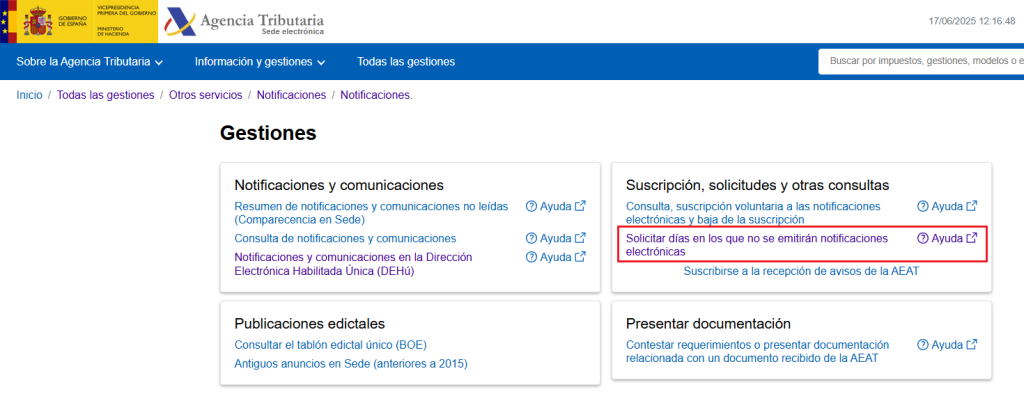
Task: Click the Notificaciones y comunicaciones card heading
Action: click(339, 186)
